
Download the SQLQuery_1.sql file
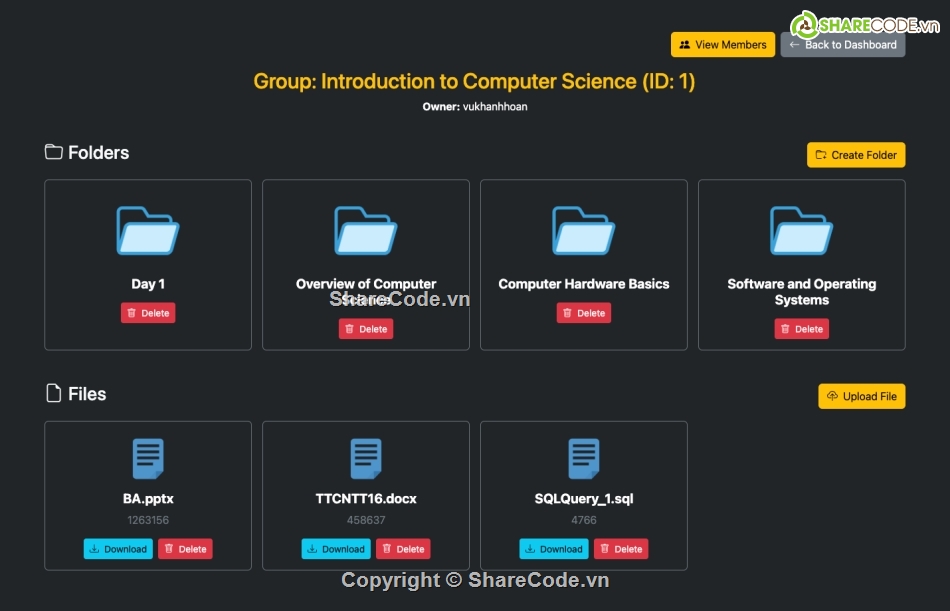coord(554,549)
